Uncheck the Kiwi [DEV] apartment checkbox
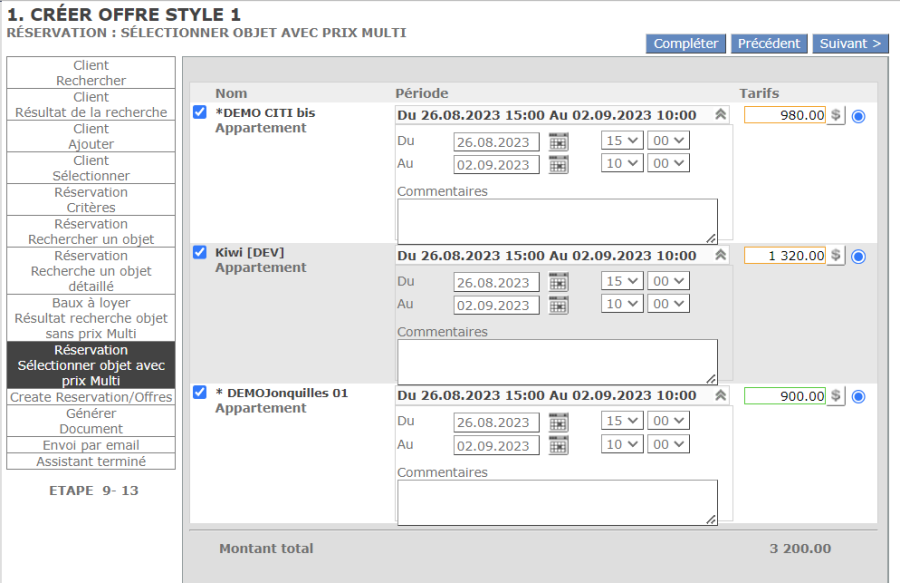Image resolution: width=900 pixels, height=583 pixels. [x=200, y=252]
